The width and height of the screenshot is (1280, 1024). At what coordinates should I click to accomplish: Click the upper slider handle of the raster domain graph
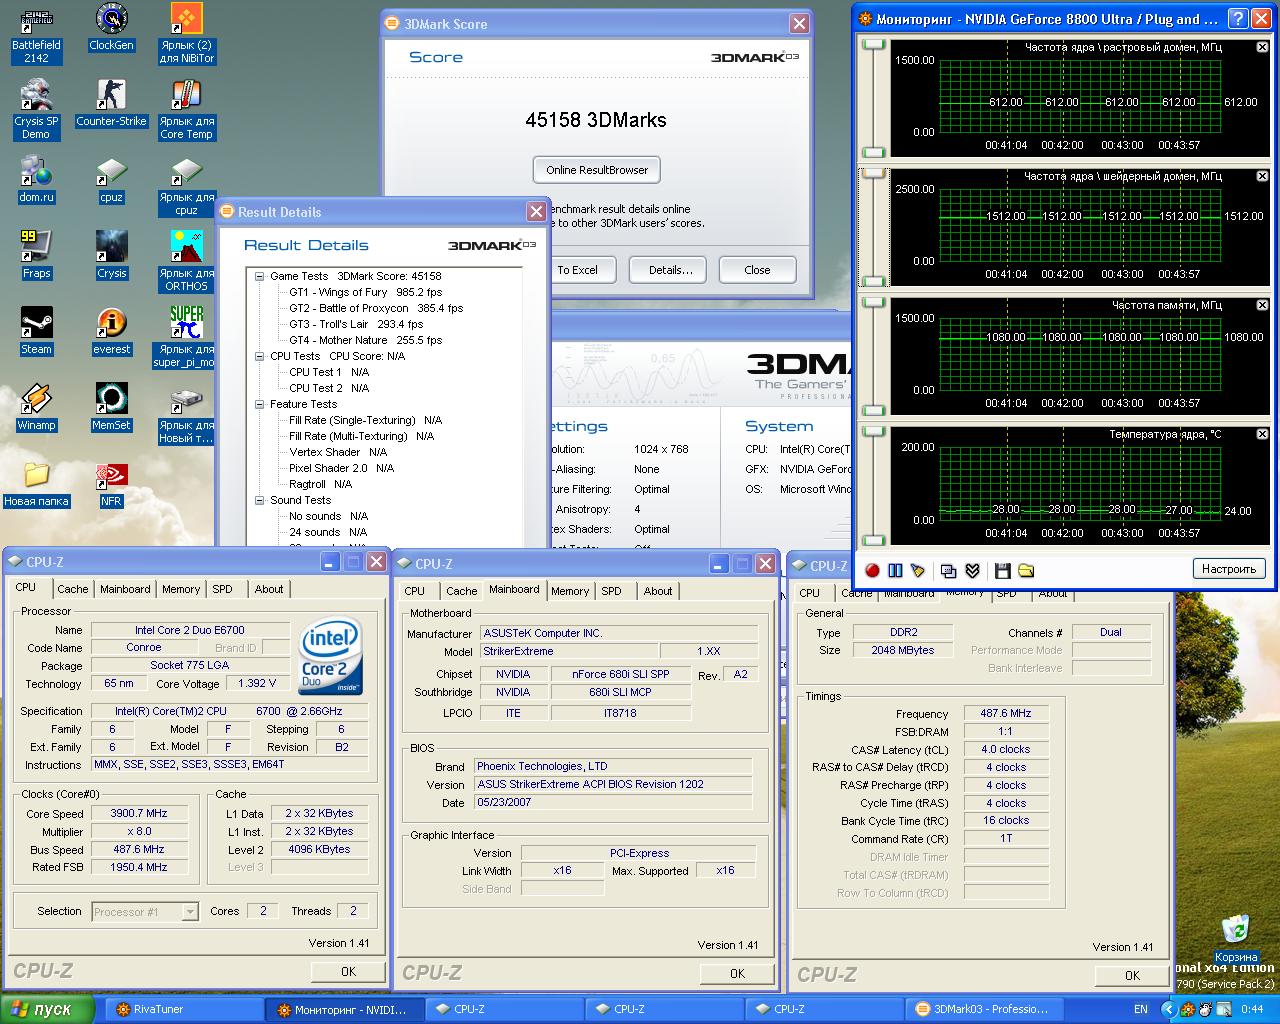pyautogui.click(x=874, y=44)
